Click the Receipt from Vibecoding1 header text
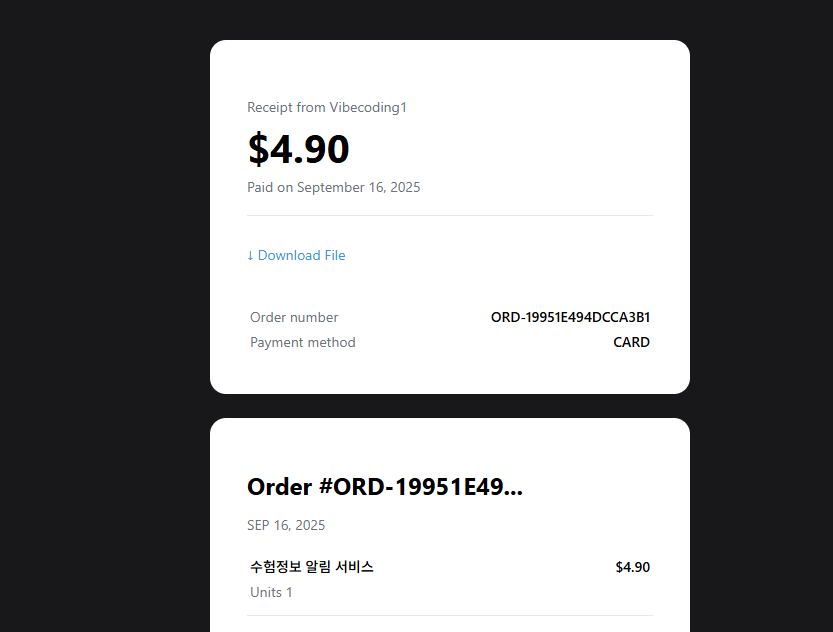Viewport: 833px width, 632px height. (327, 107)
